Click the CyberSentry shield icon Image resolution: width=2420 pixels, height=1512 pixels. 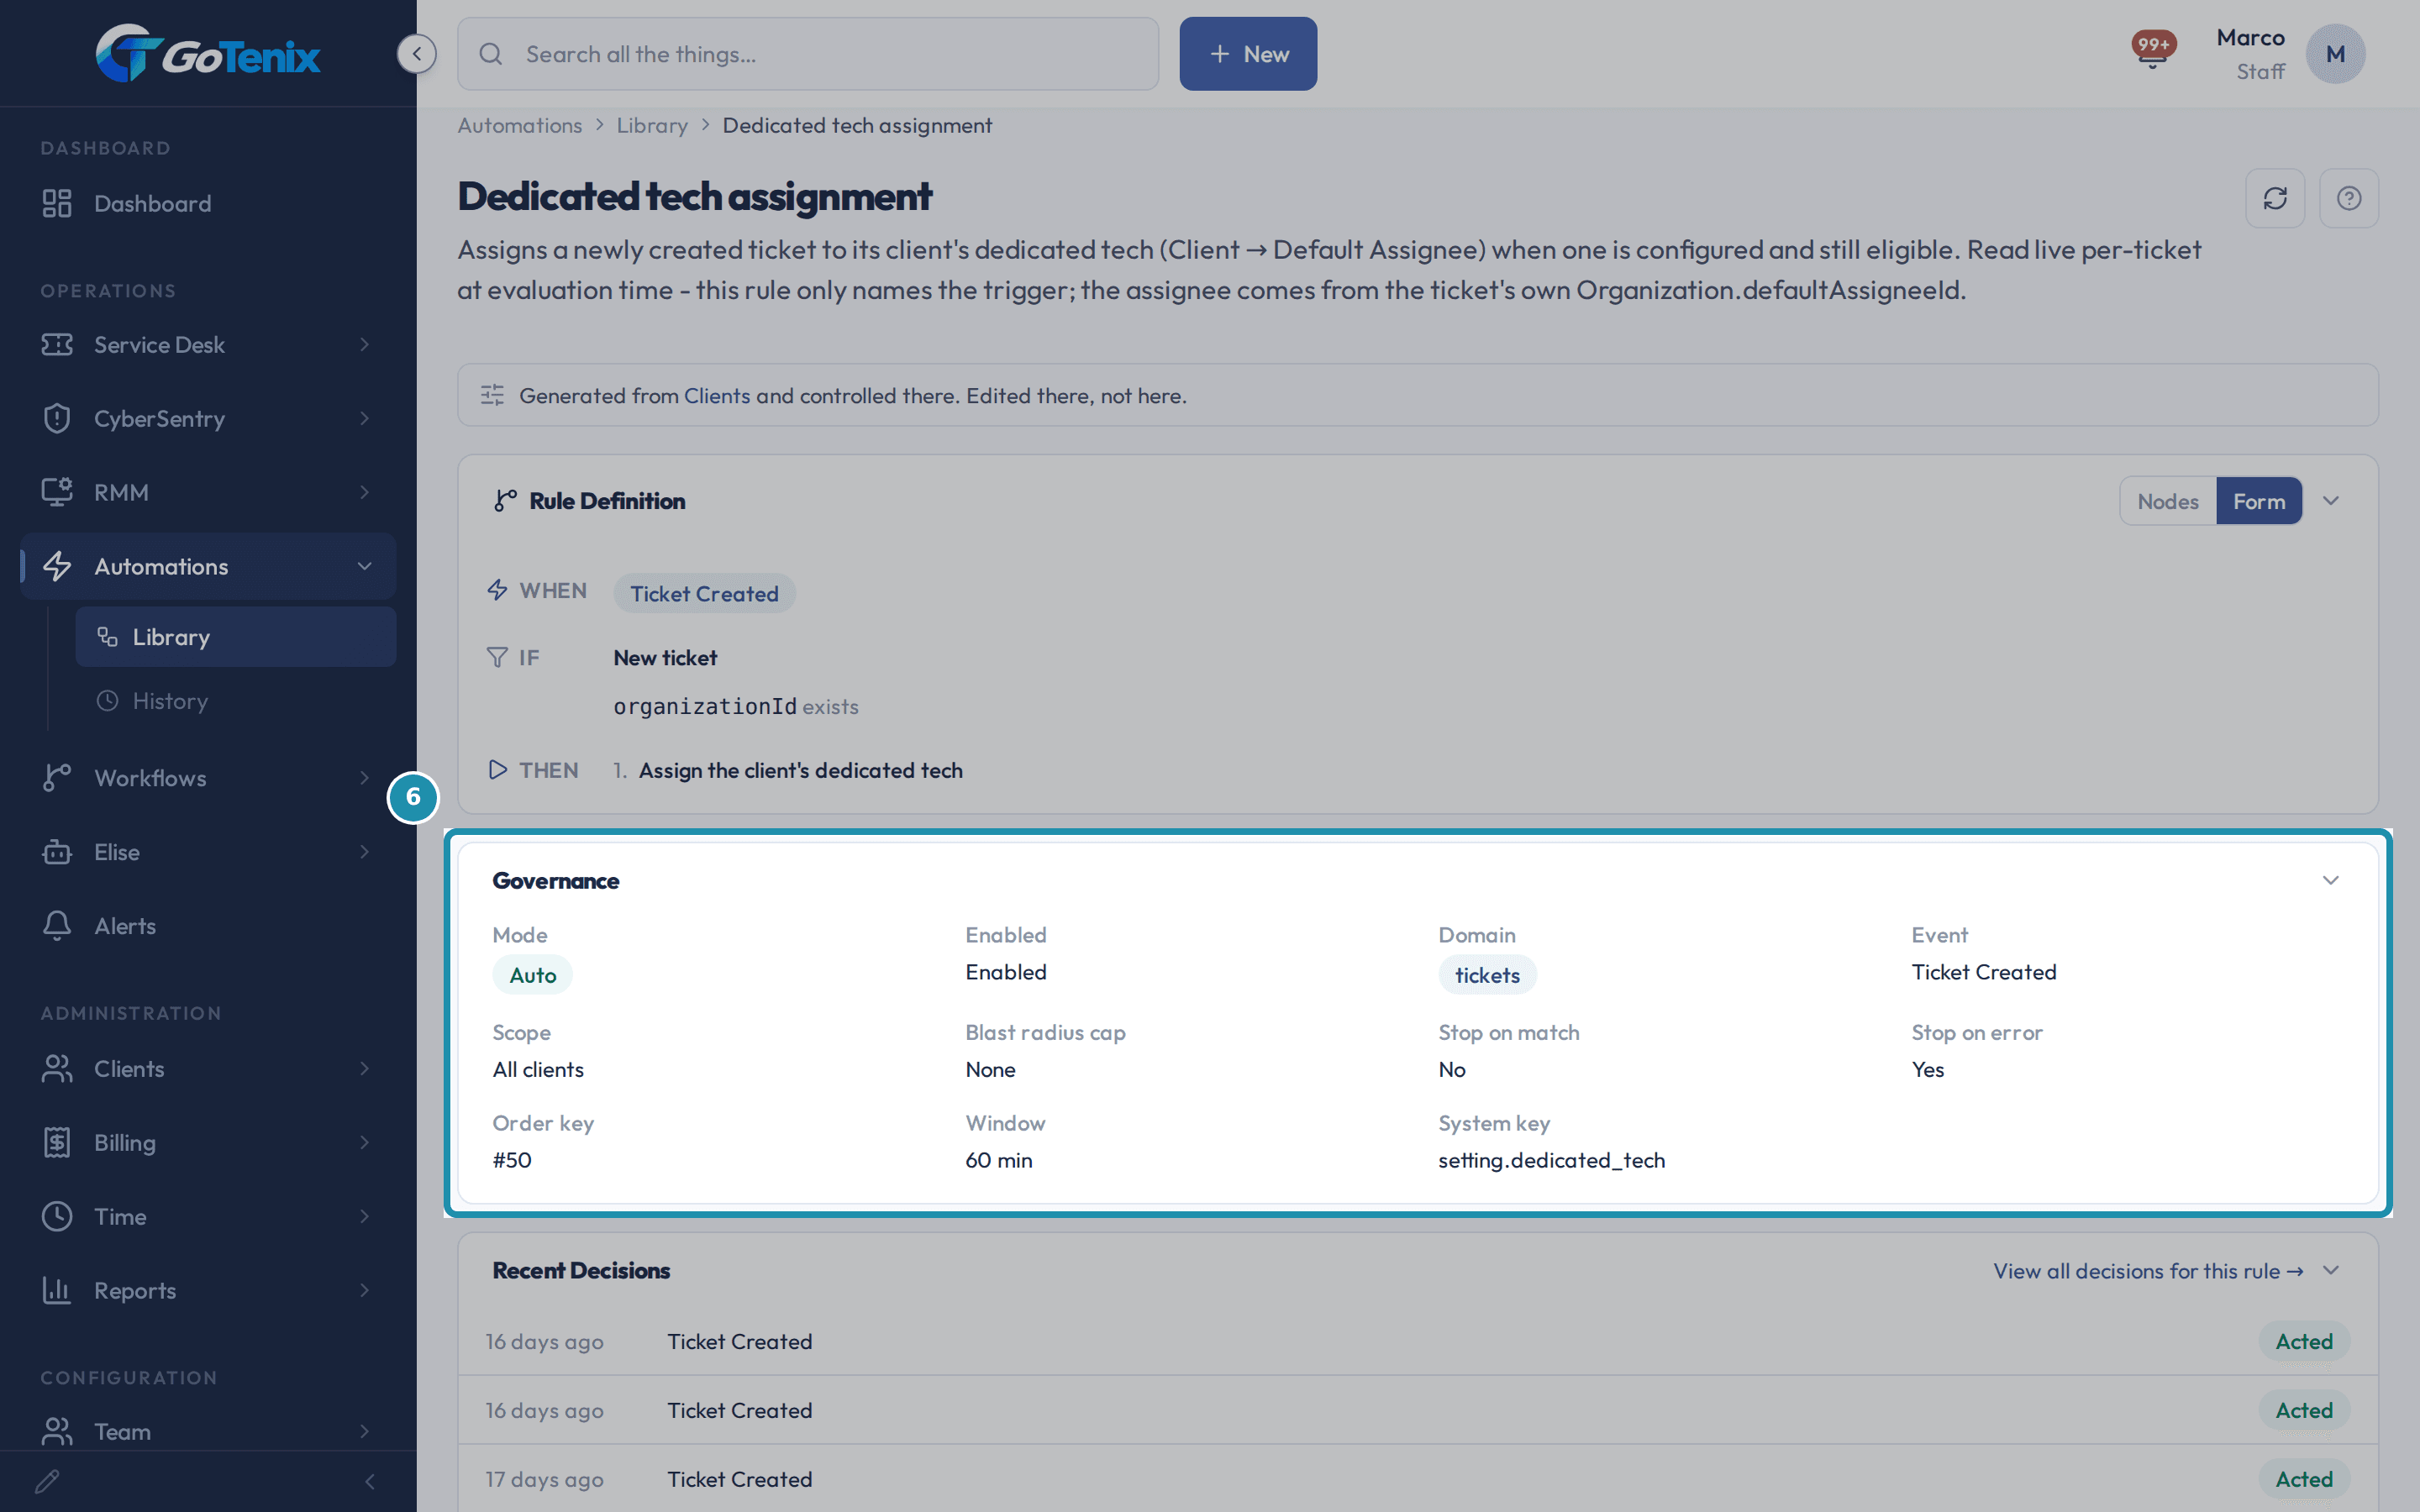[x=57, y=418]
